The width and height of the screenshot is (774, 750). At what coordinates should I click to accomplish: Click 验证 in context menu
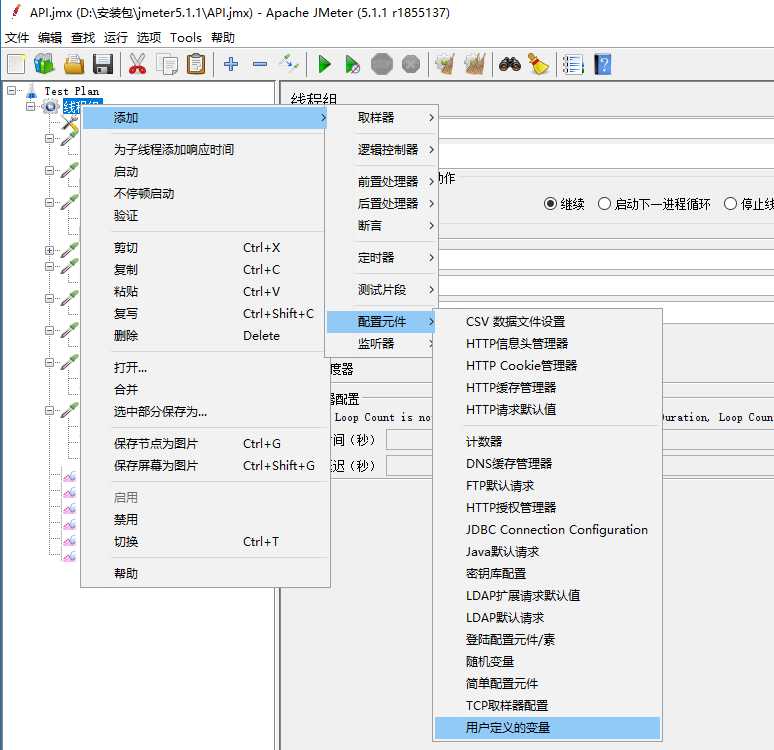pos(205,216)
